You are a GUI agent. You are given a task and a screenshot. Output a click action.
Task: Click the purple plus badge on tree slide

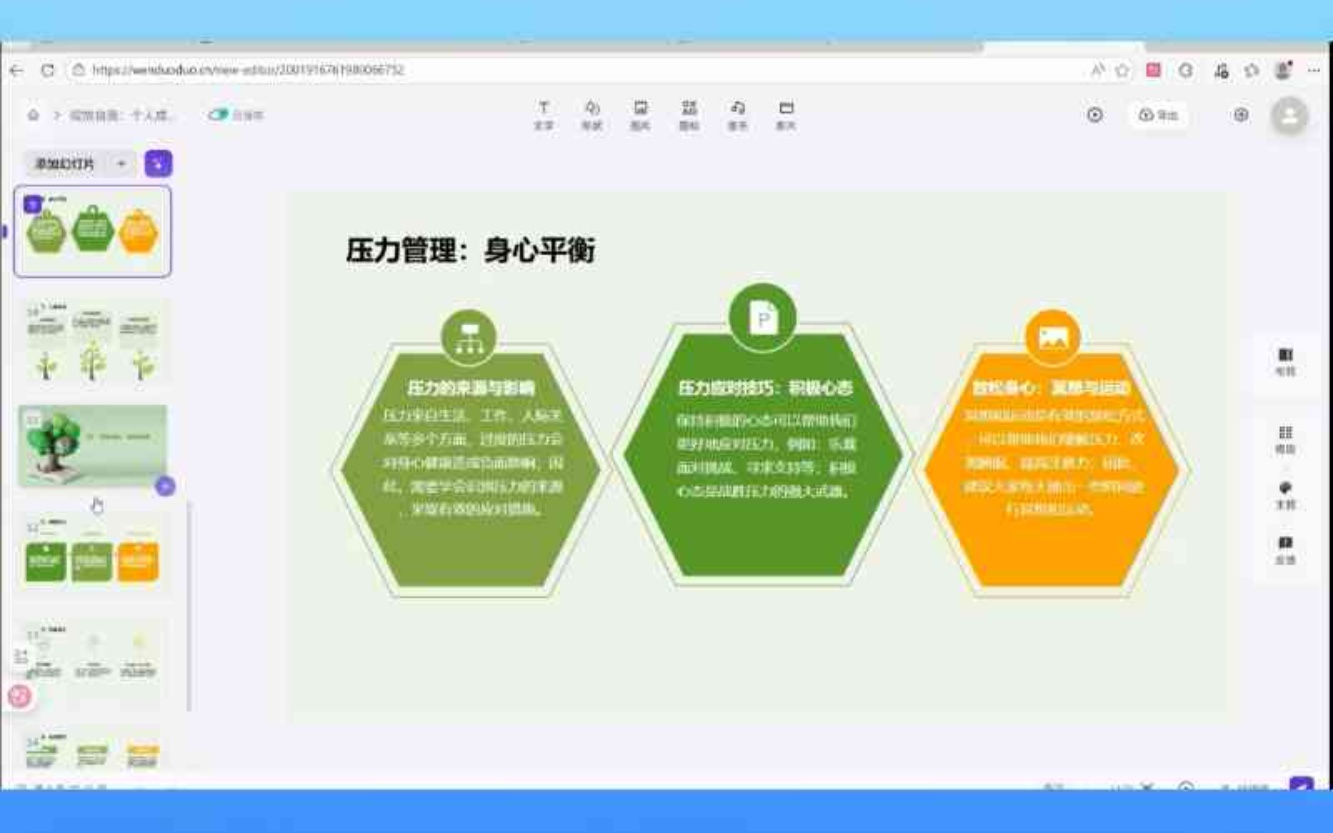point(165,486)
